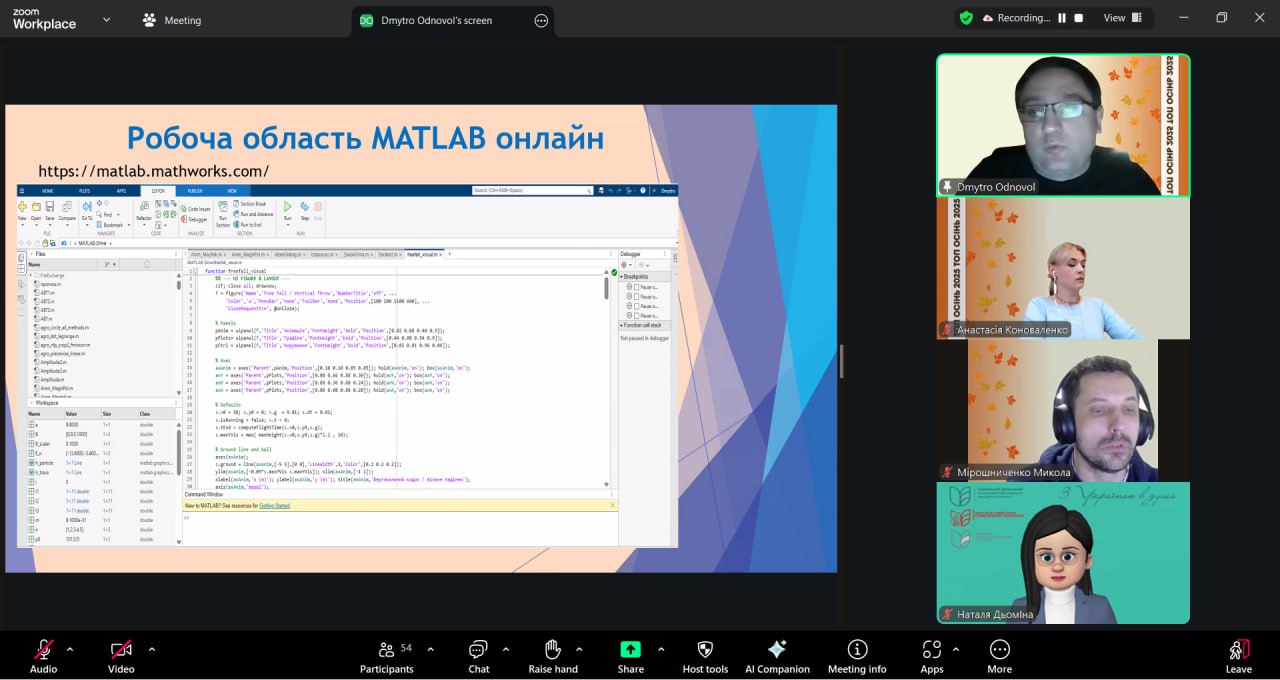This screenshot has width=1280, height=680.
Task: Expand the Video options arrow
Action: pyautogui.click(x=152, y=648)
